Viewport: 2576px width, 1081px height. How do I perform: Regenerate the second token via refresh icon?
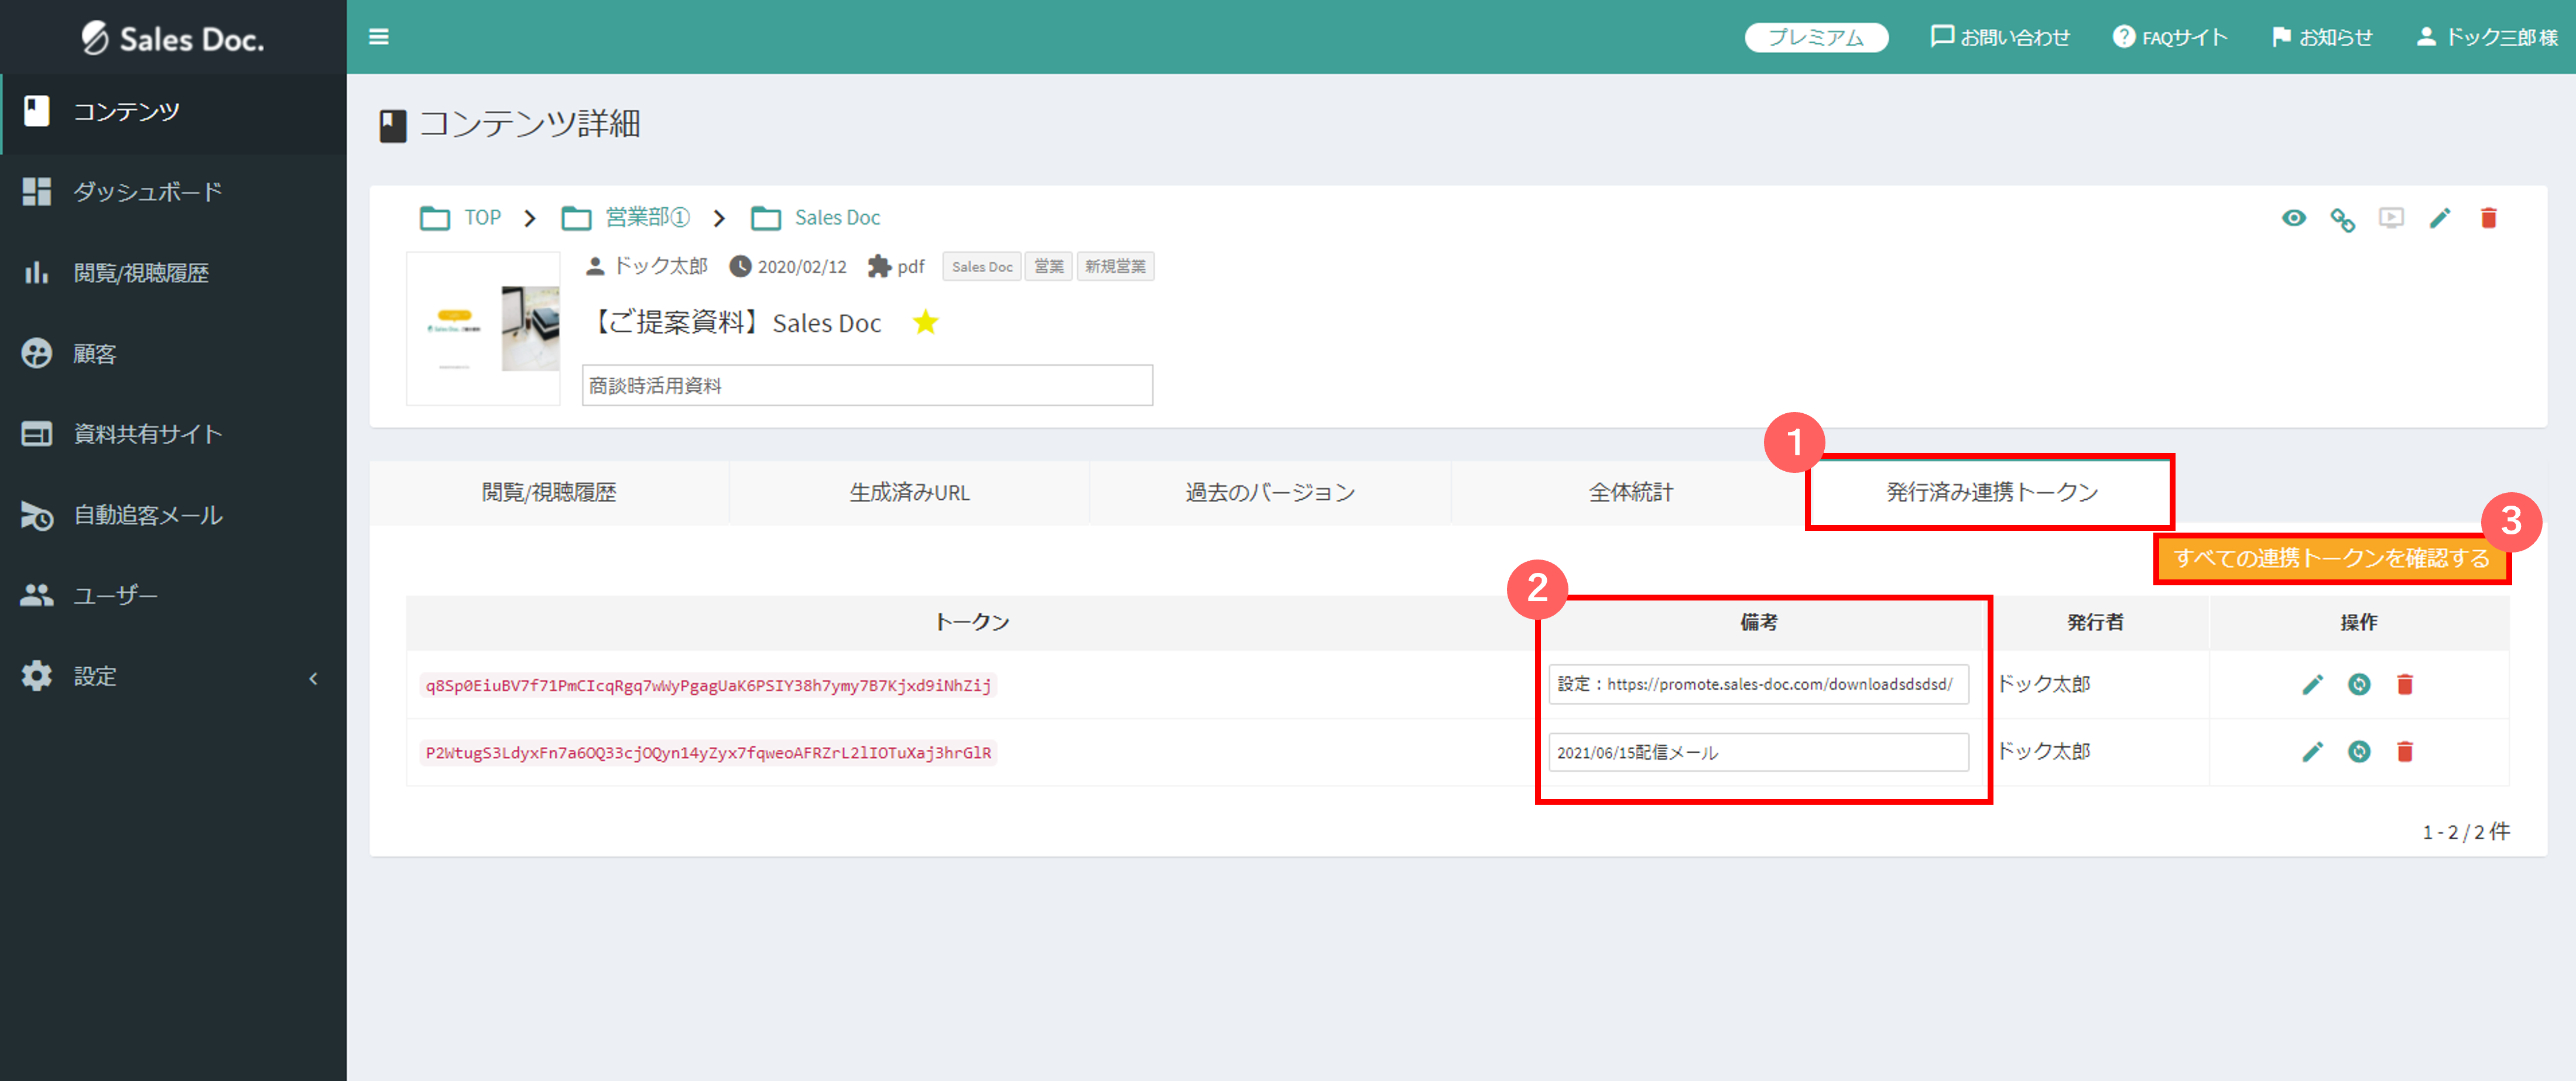2359,751
